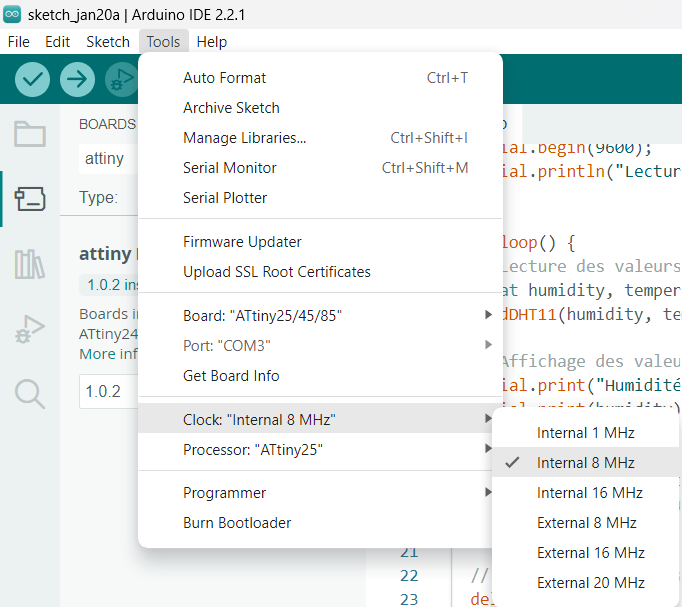Click Get Board Info
This screenshot has height=607, width=682.
231,376
